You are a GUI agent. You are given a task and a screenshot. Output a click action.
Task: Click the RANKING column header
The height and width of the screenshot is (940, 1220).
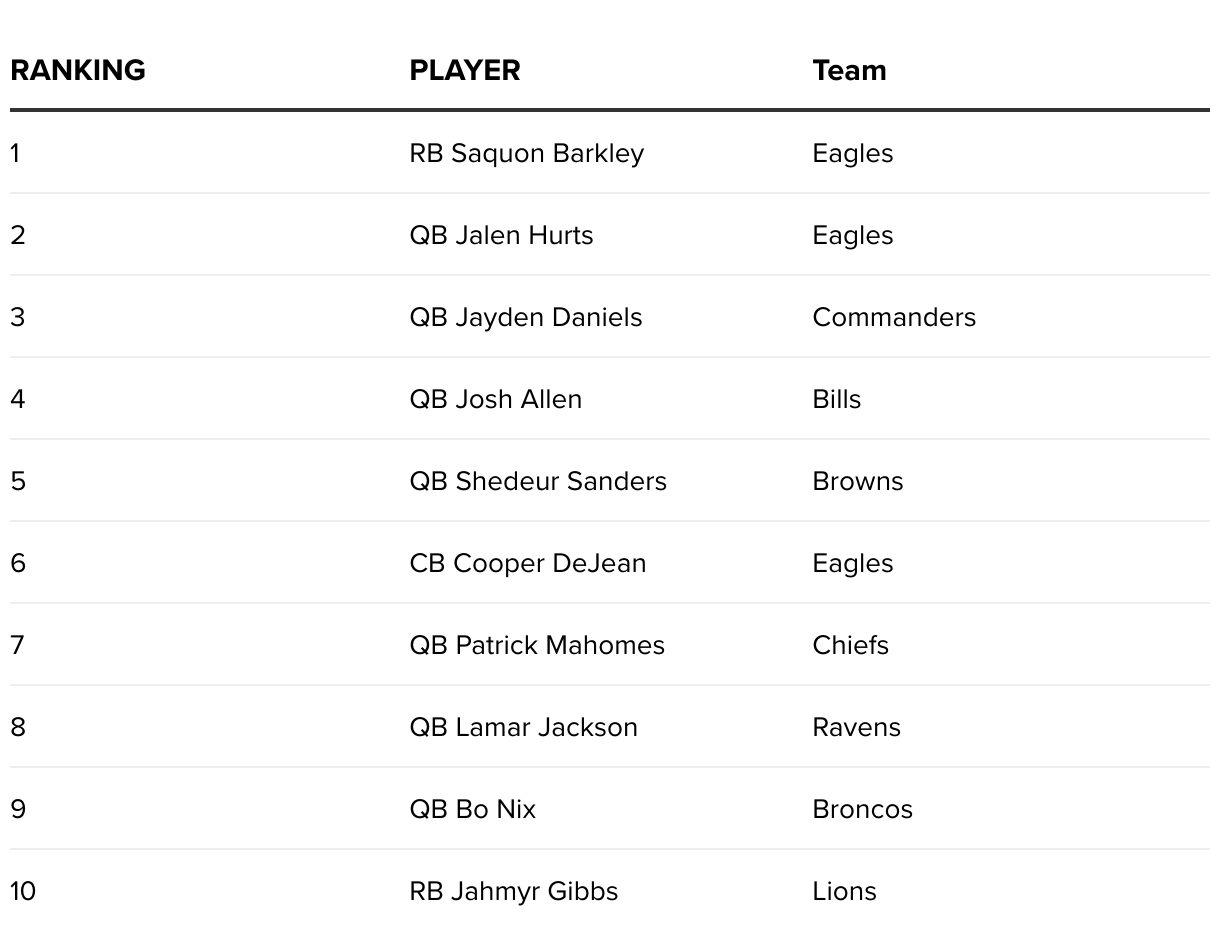coord(78,71)
